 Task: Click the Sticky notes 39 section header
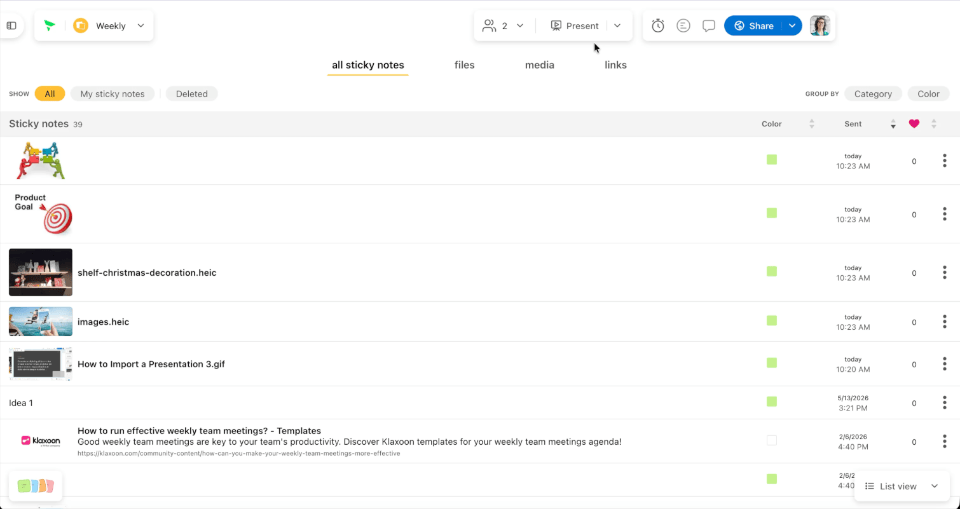45,124
